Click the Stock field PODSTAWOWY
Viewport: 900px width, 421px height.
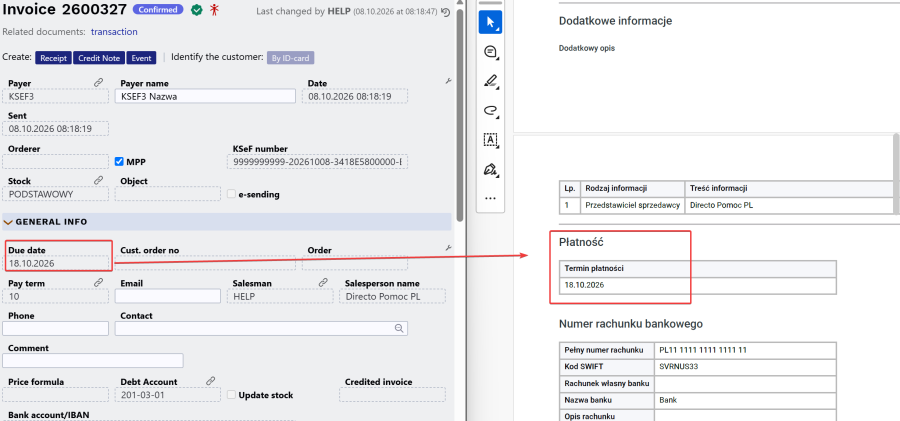pyautogui.click(x=56, y=194)
